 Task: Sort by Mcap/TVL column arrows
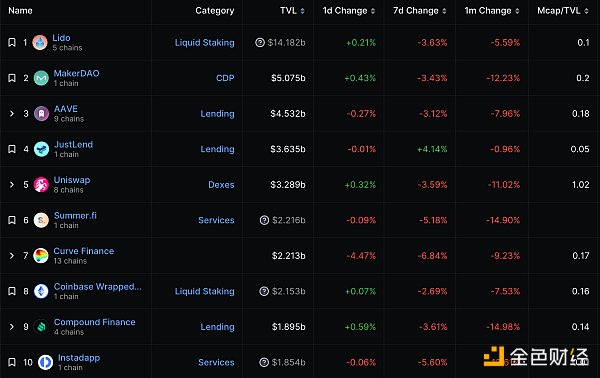(x=586, y=11)
